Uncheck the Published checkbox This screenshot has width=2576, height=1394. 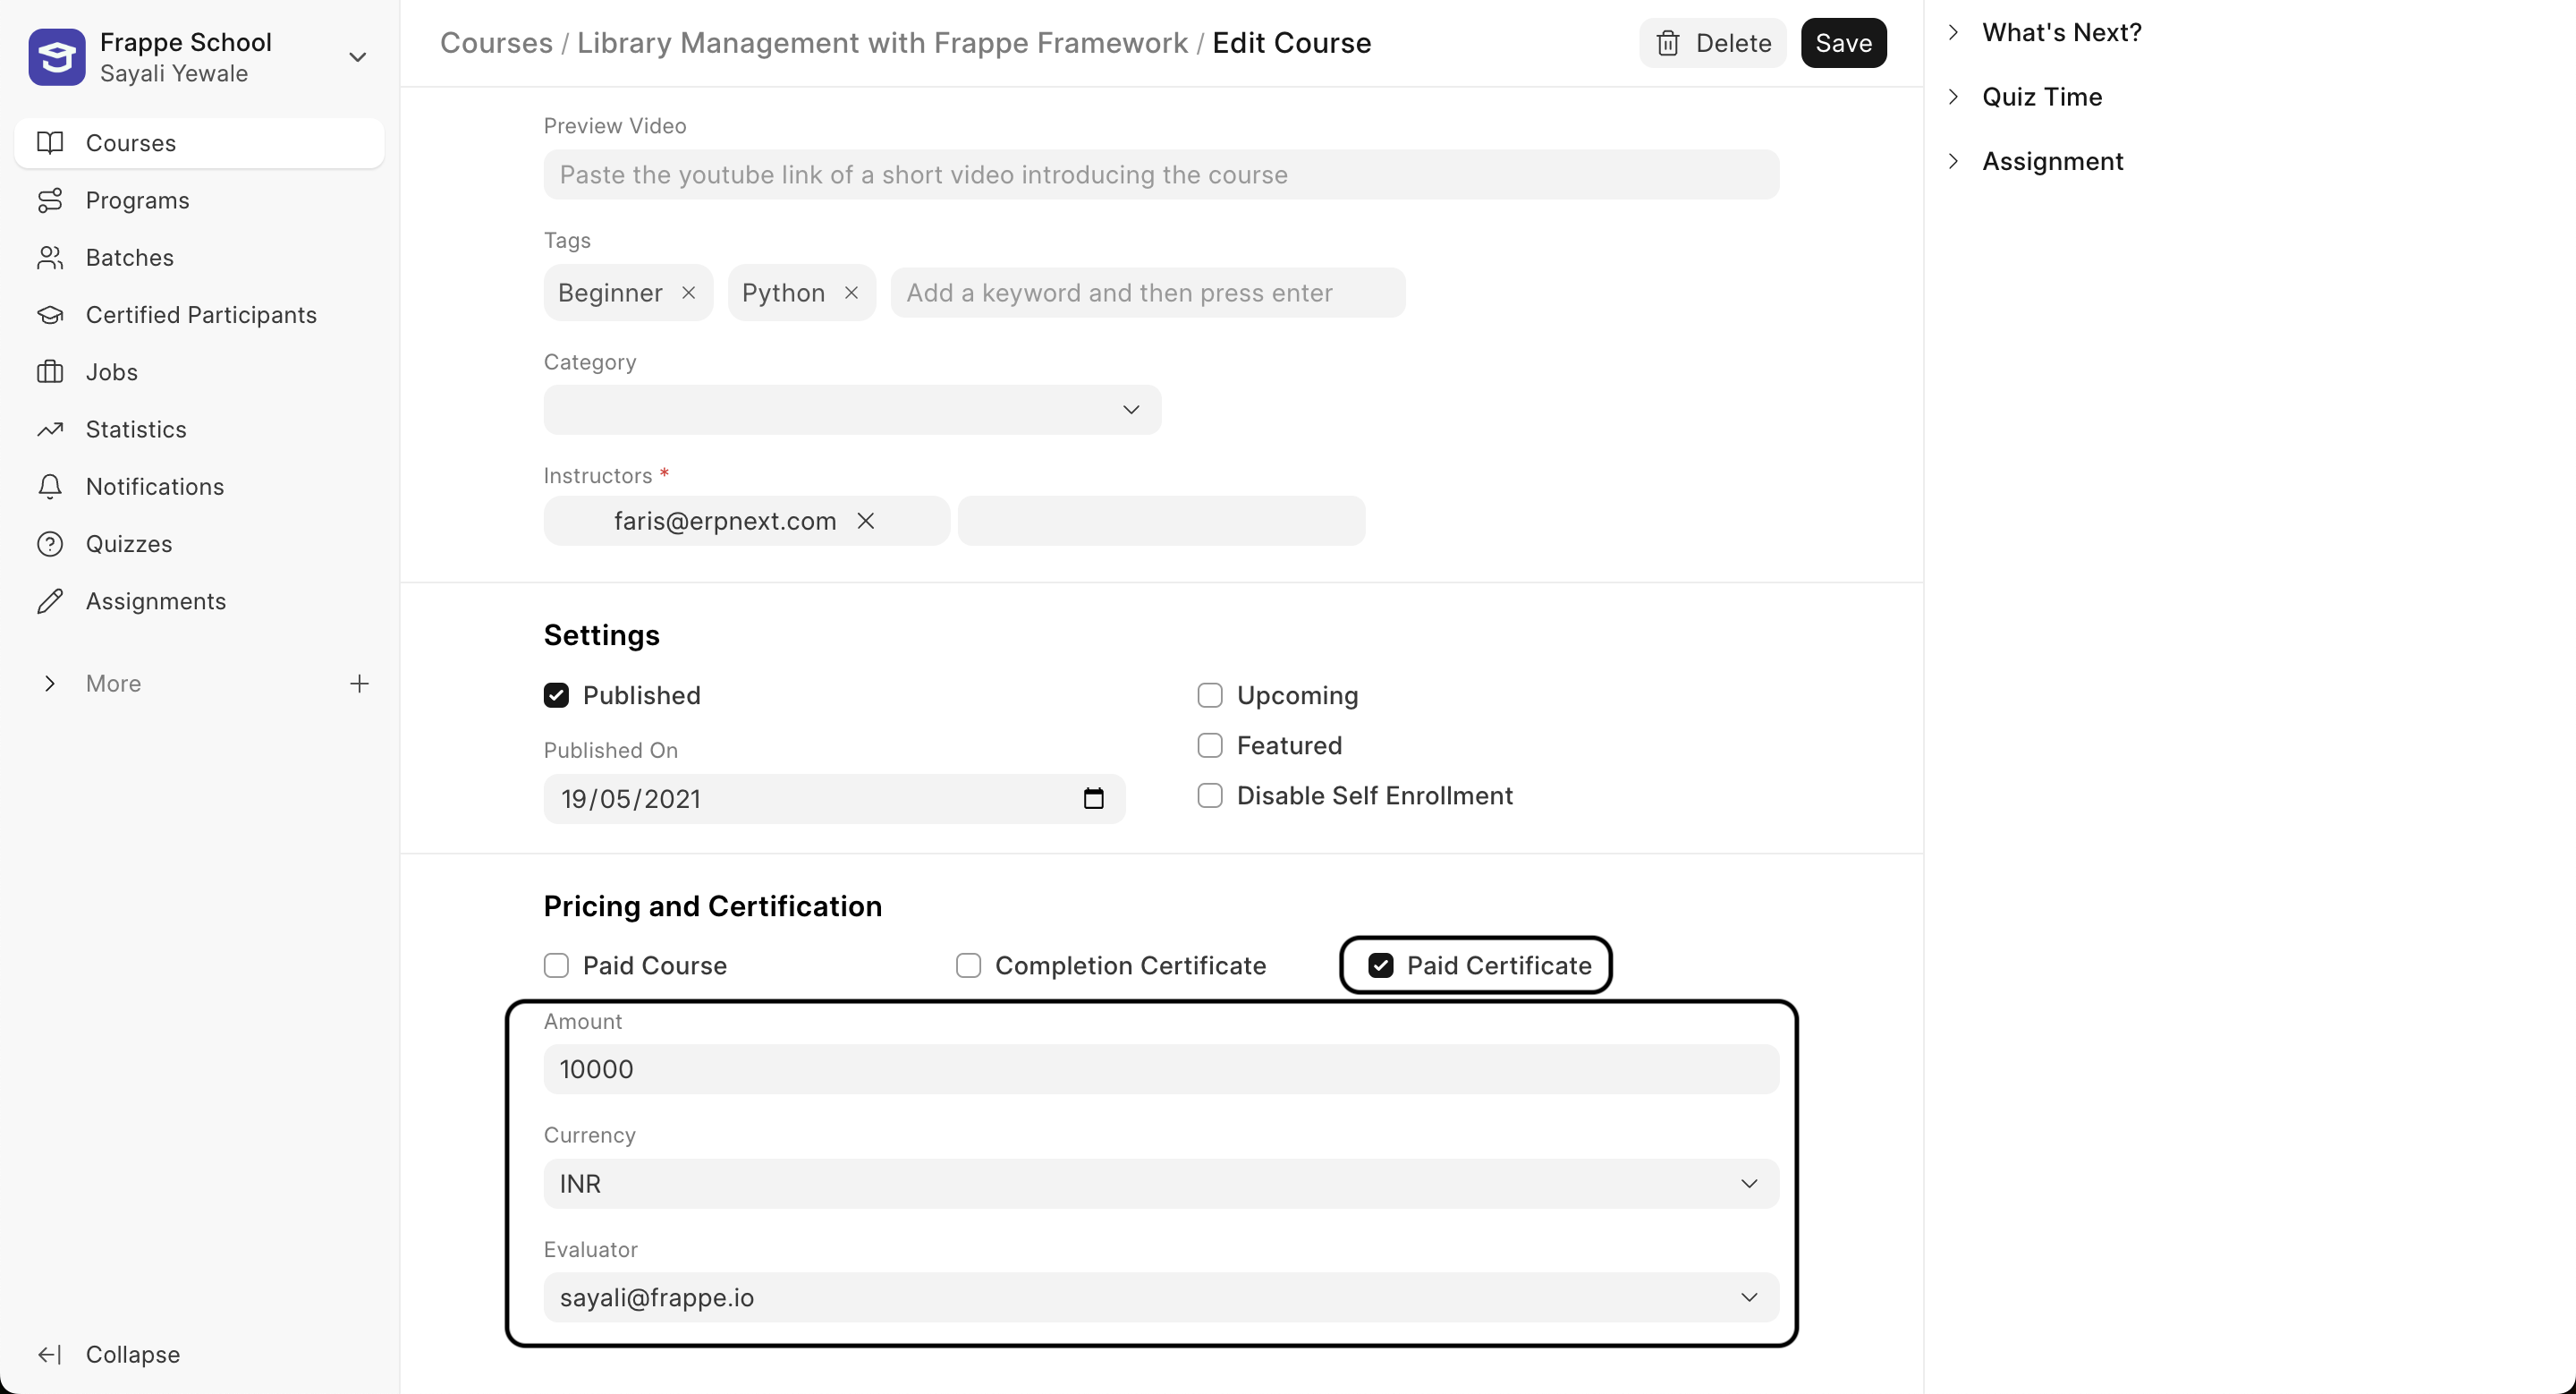click(556, 696)
